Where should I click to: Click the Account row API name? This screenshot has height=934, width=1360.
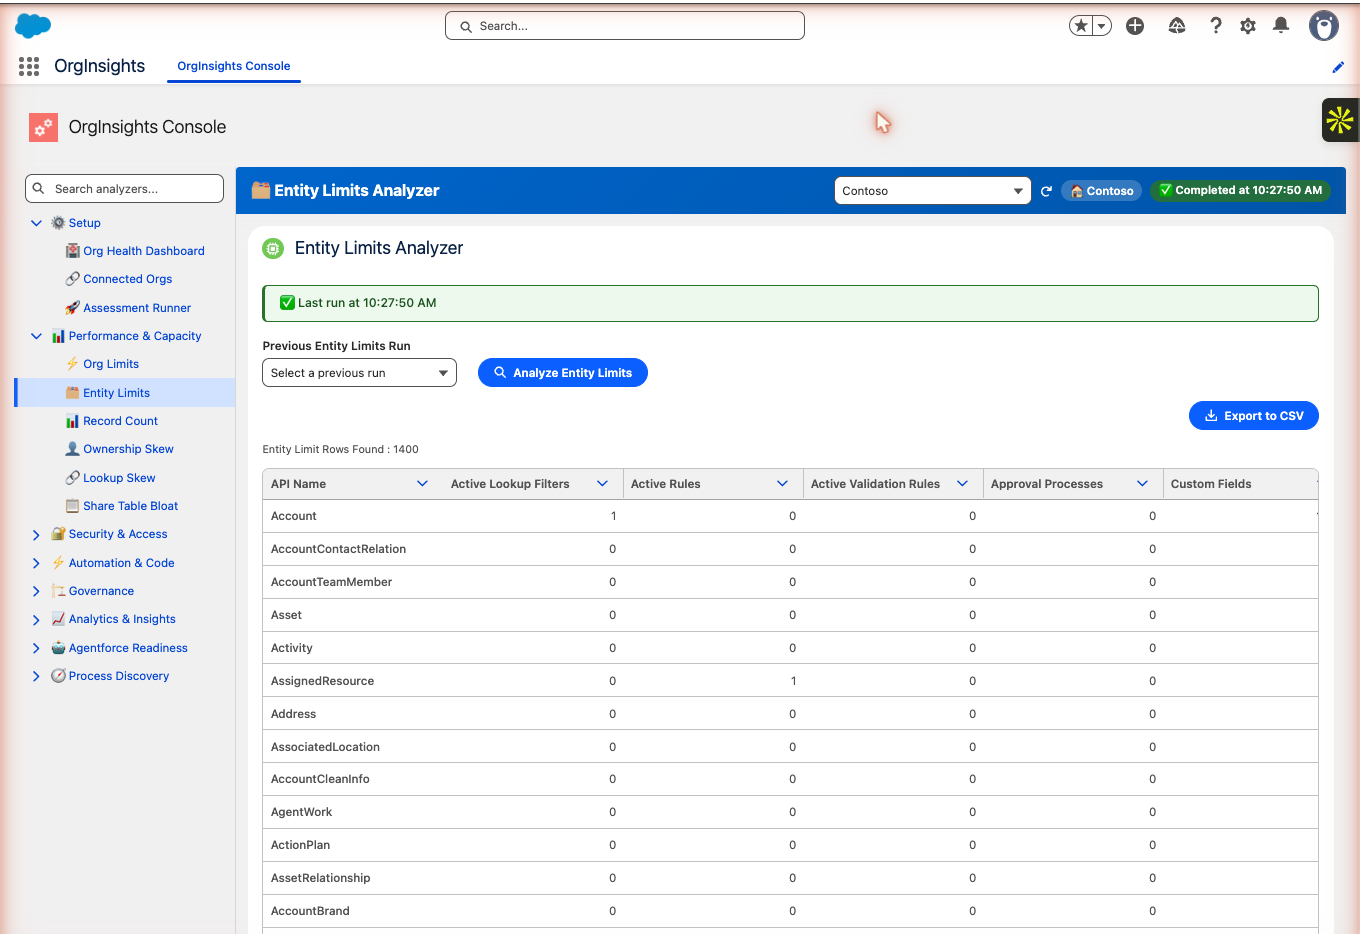[294, 516]
